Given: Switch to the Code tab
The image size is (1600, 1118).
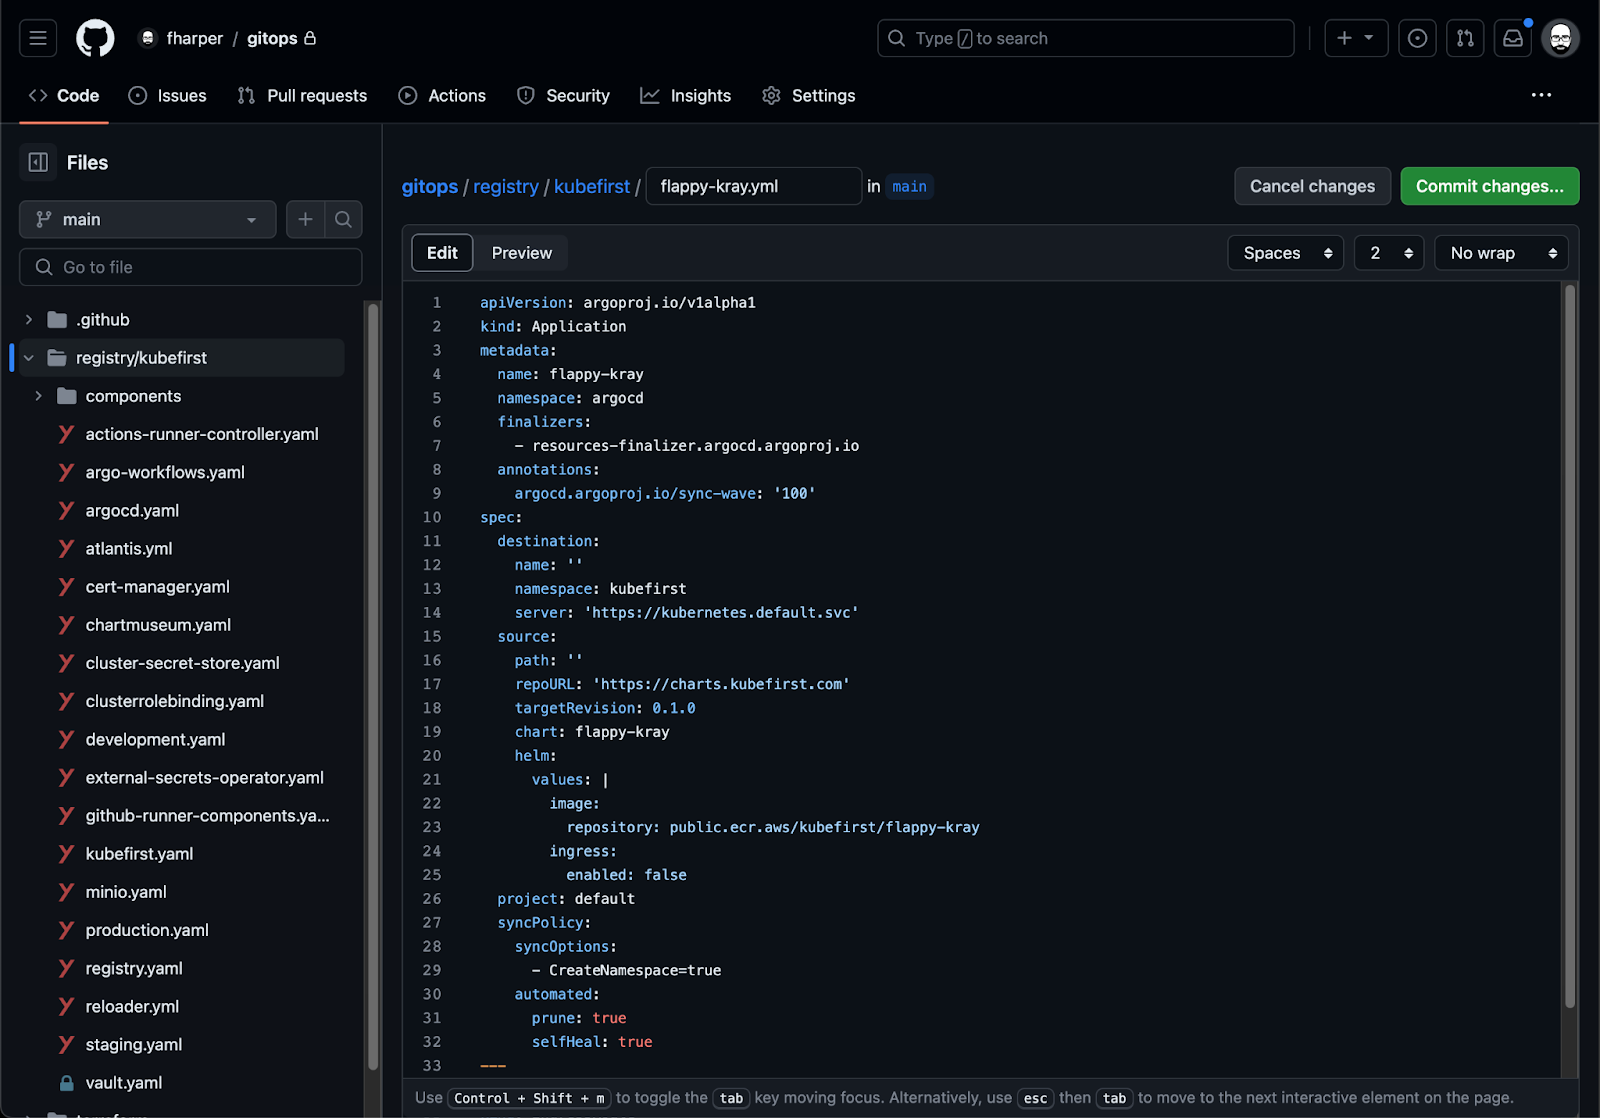Looking at the screenshot, I should [64, 95].
